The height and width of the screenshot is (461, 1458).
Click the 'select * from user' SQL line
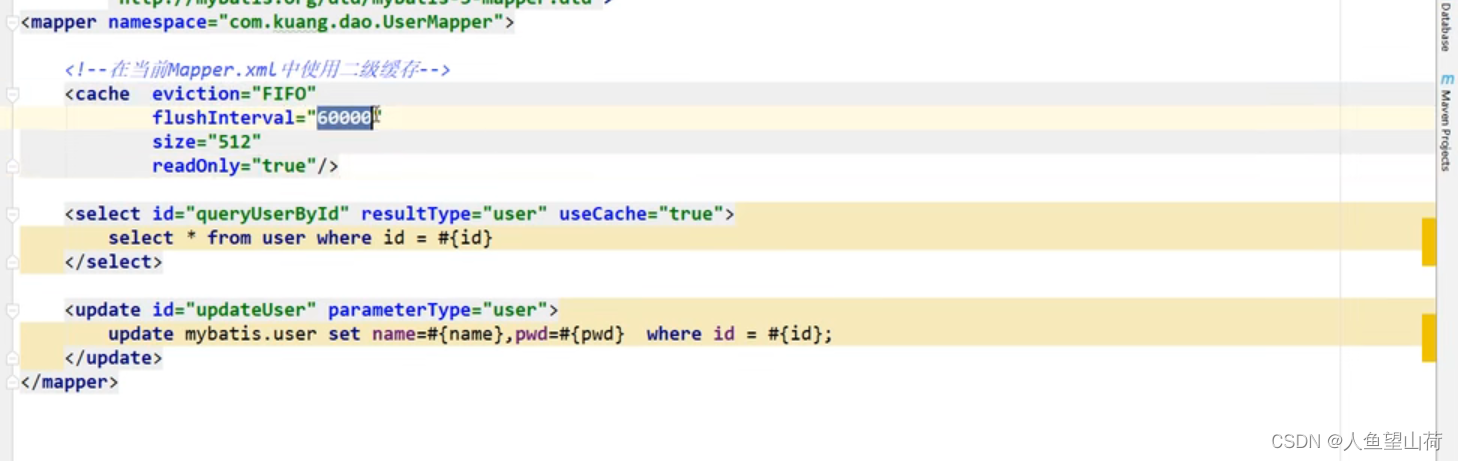tap(300, 238)
